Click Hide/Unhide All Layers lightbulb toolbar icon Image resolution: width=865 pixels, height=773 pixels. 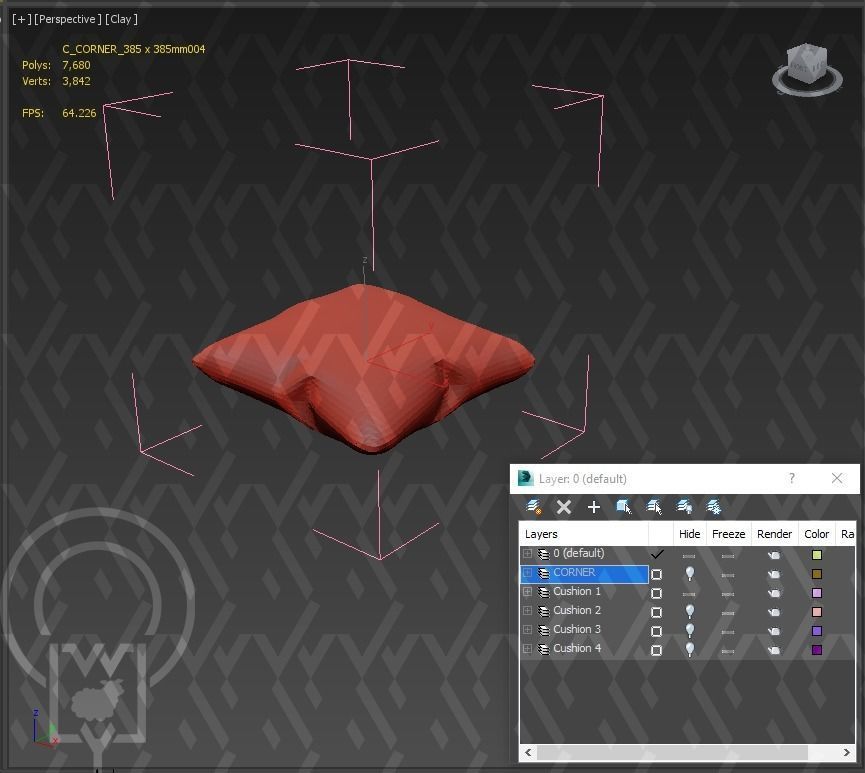click(x=684, y=507)
